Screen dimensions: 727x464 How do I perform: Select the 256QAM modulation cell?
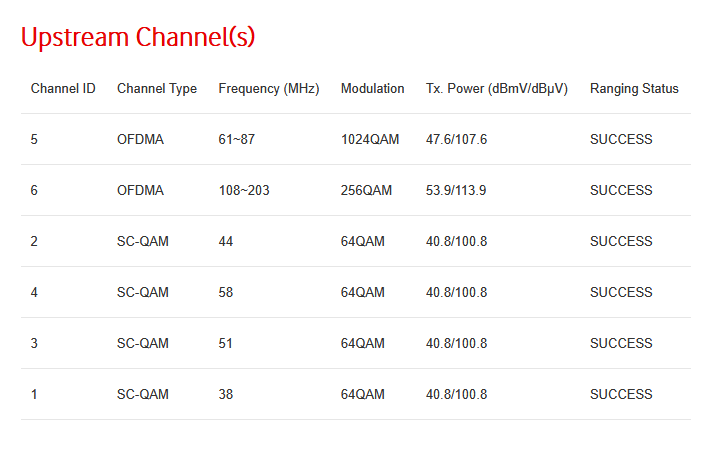point(367,191)
